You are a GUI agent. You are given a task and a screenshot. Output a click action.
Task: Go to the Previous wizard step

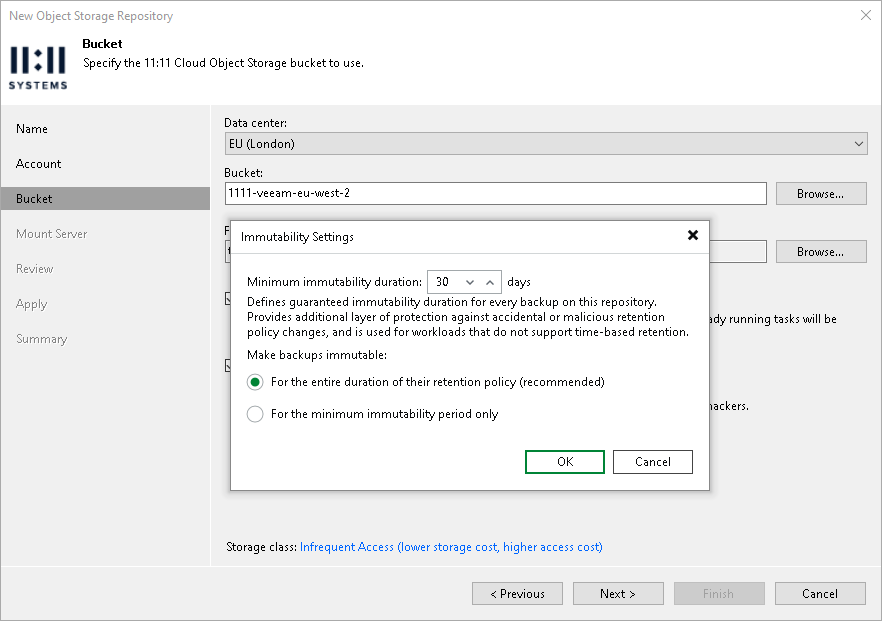click(x=518, y=593)
